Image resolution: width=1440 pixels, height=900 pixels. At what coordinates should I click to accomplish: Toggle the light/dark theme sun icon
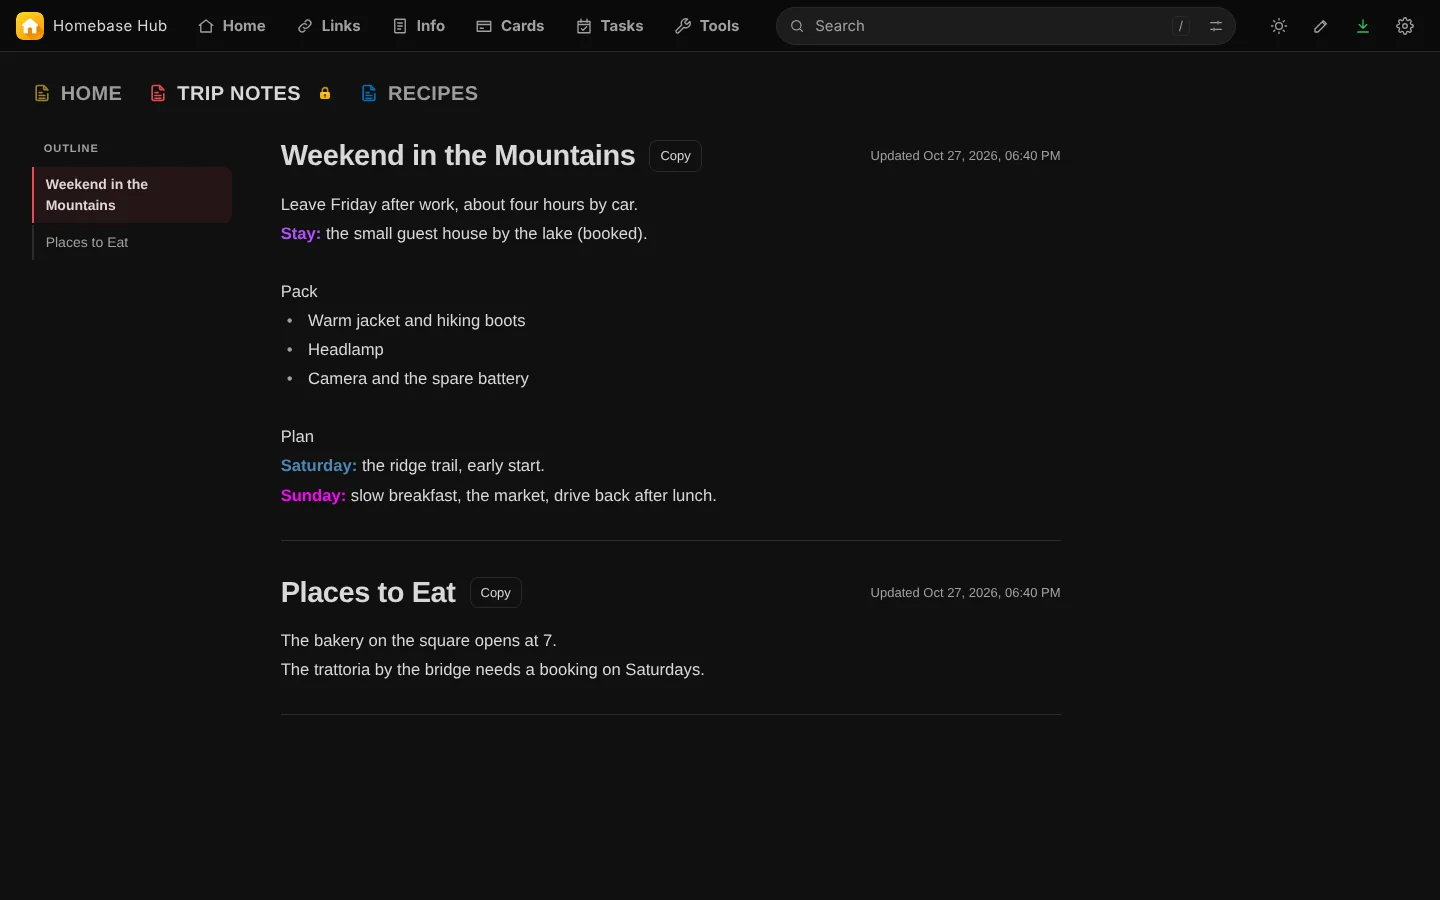click(1279, 26)
